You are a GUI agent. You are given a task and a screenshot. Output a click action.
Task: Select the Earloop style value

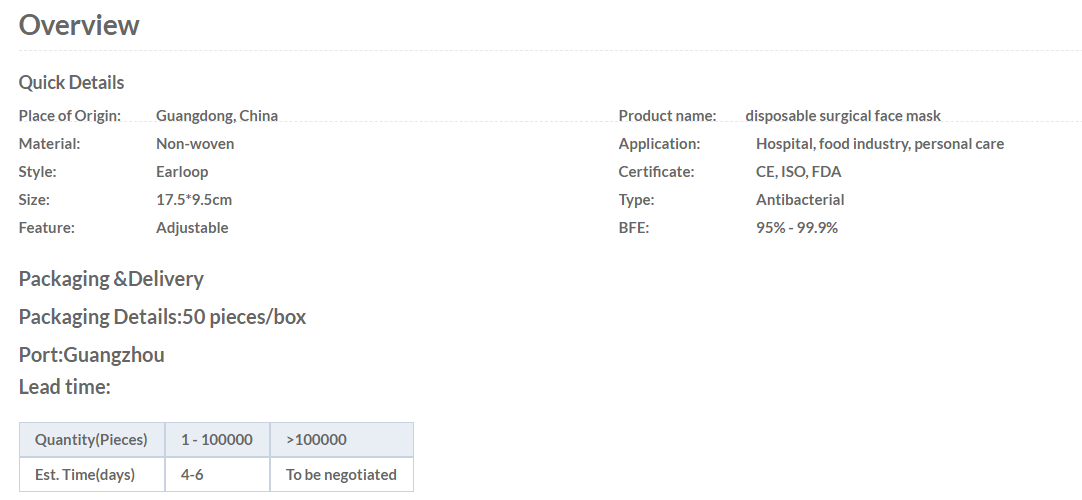(x=181, y=172)
